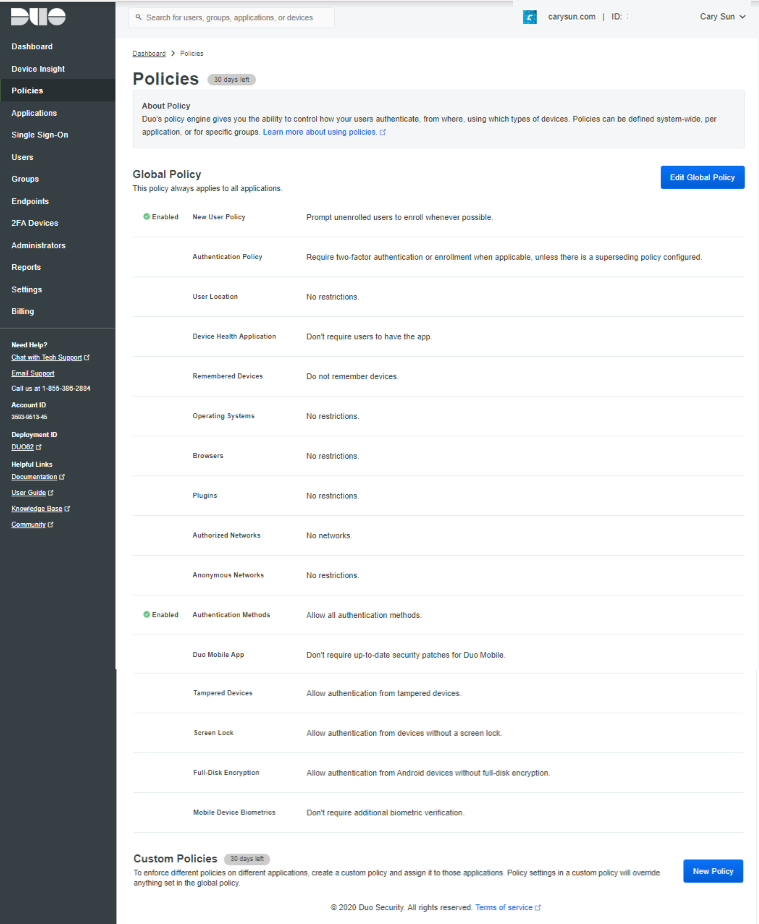Click the Global Policy heading
Viewport: 759px width, 924px height.
point(167,174)
